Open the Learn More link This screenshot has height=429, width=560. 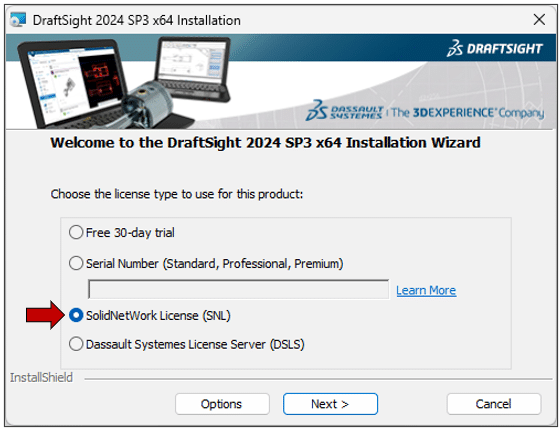pyautogui.click(x=426, y=290)
